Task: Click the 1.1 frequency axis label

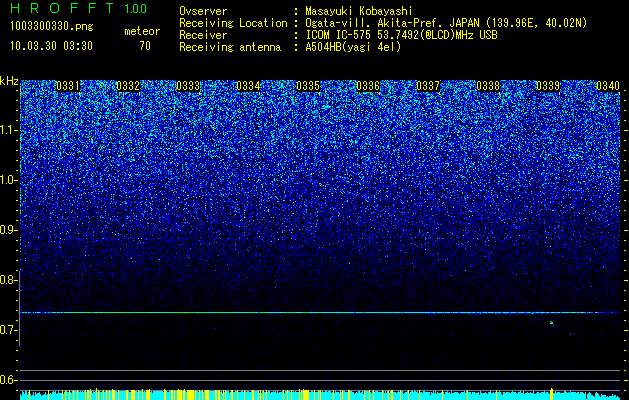Action: pos(9,130)
